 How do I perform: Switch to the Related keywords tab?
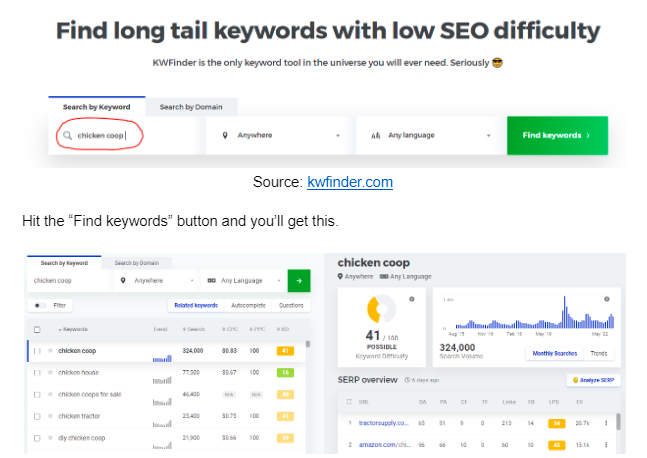click(x=196, y=305)
